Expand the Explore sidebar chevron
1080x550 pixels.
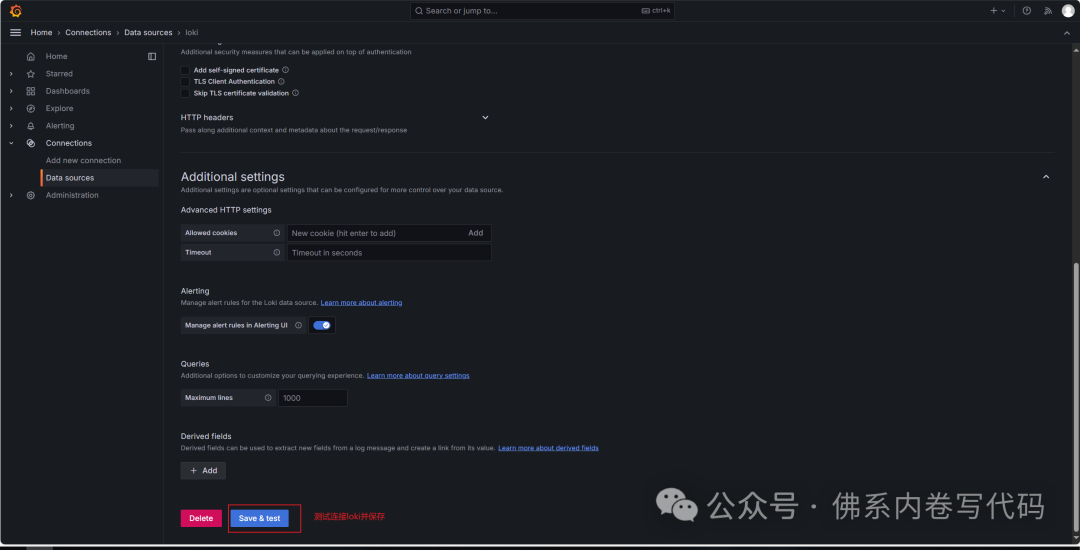[11, 108]
